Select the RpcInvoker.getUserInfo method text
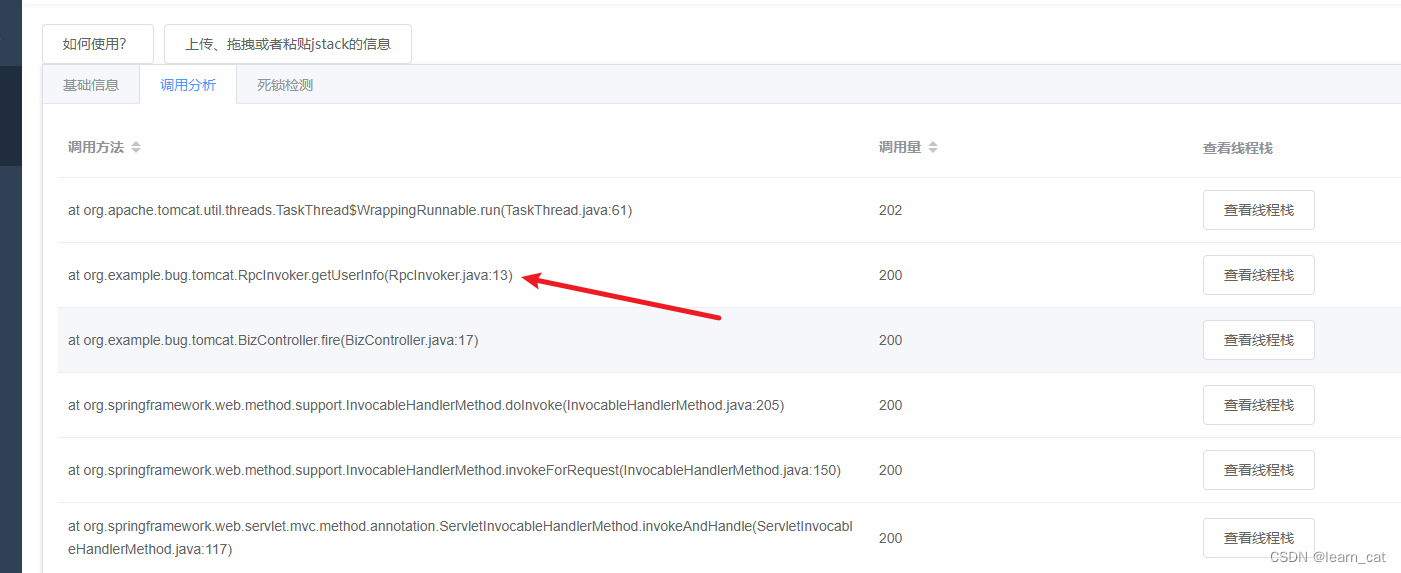 [x=290, y=275]
